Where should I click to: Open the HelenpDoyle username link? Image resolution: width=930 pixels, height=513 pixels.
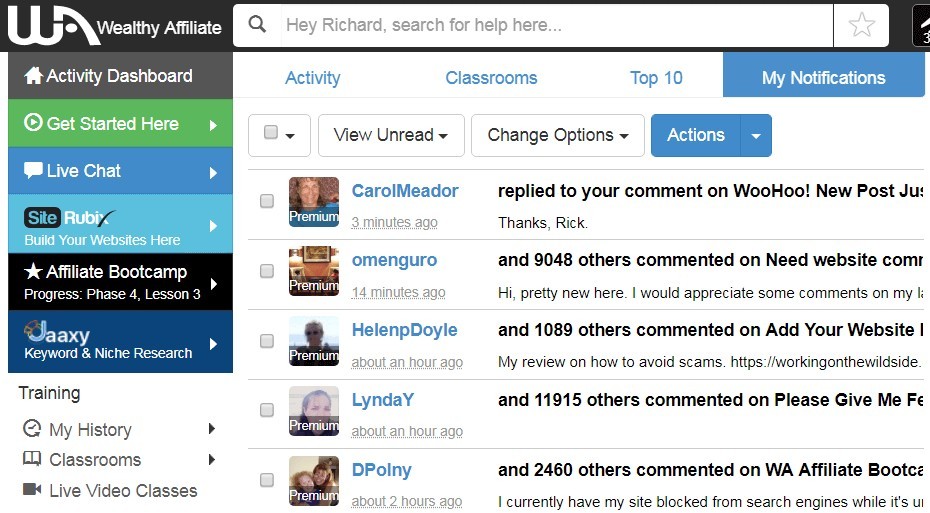click(405, 330)
